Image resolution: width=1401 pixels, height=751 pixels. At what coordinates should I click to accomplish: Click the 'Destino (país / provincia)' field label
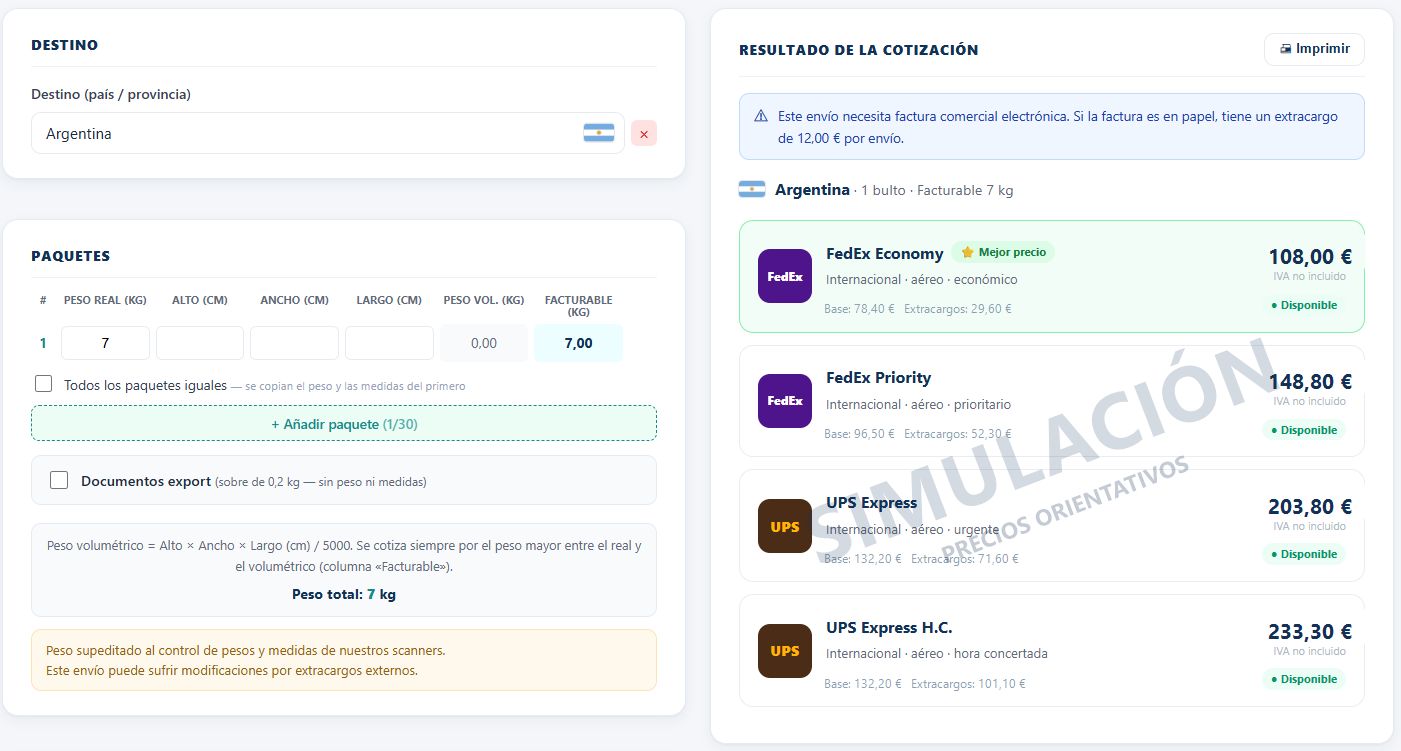(x=111, y=95)
